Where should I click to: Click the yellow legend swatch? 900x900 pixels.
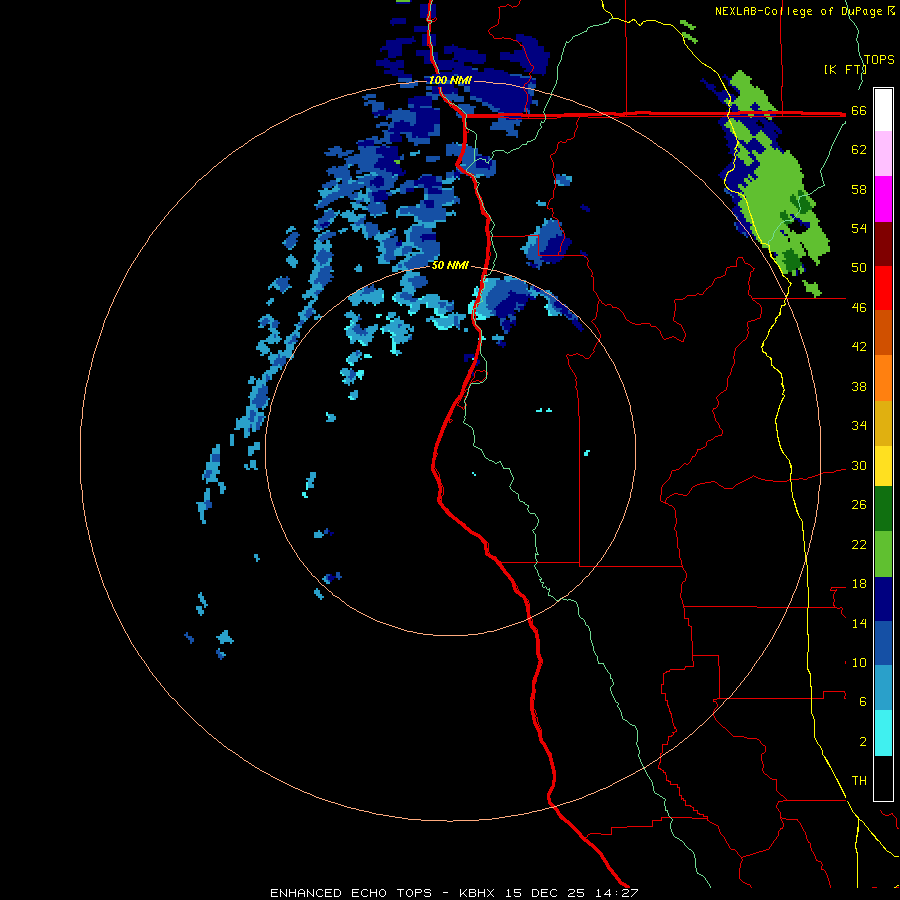[883, 465]
